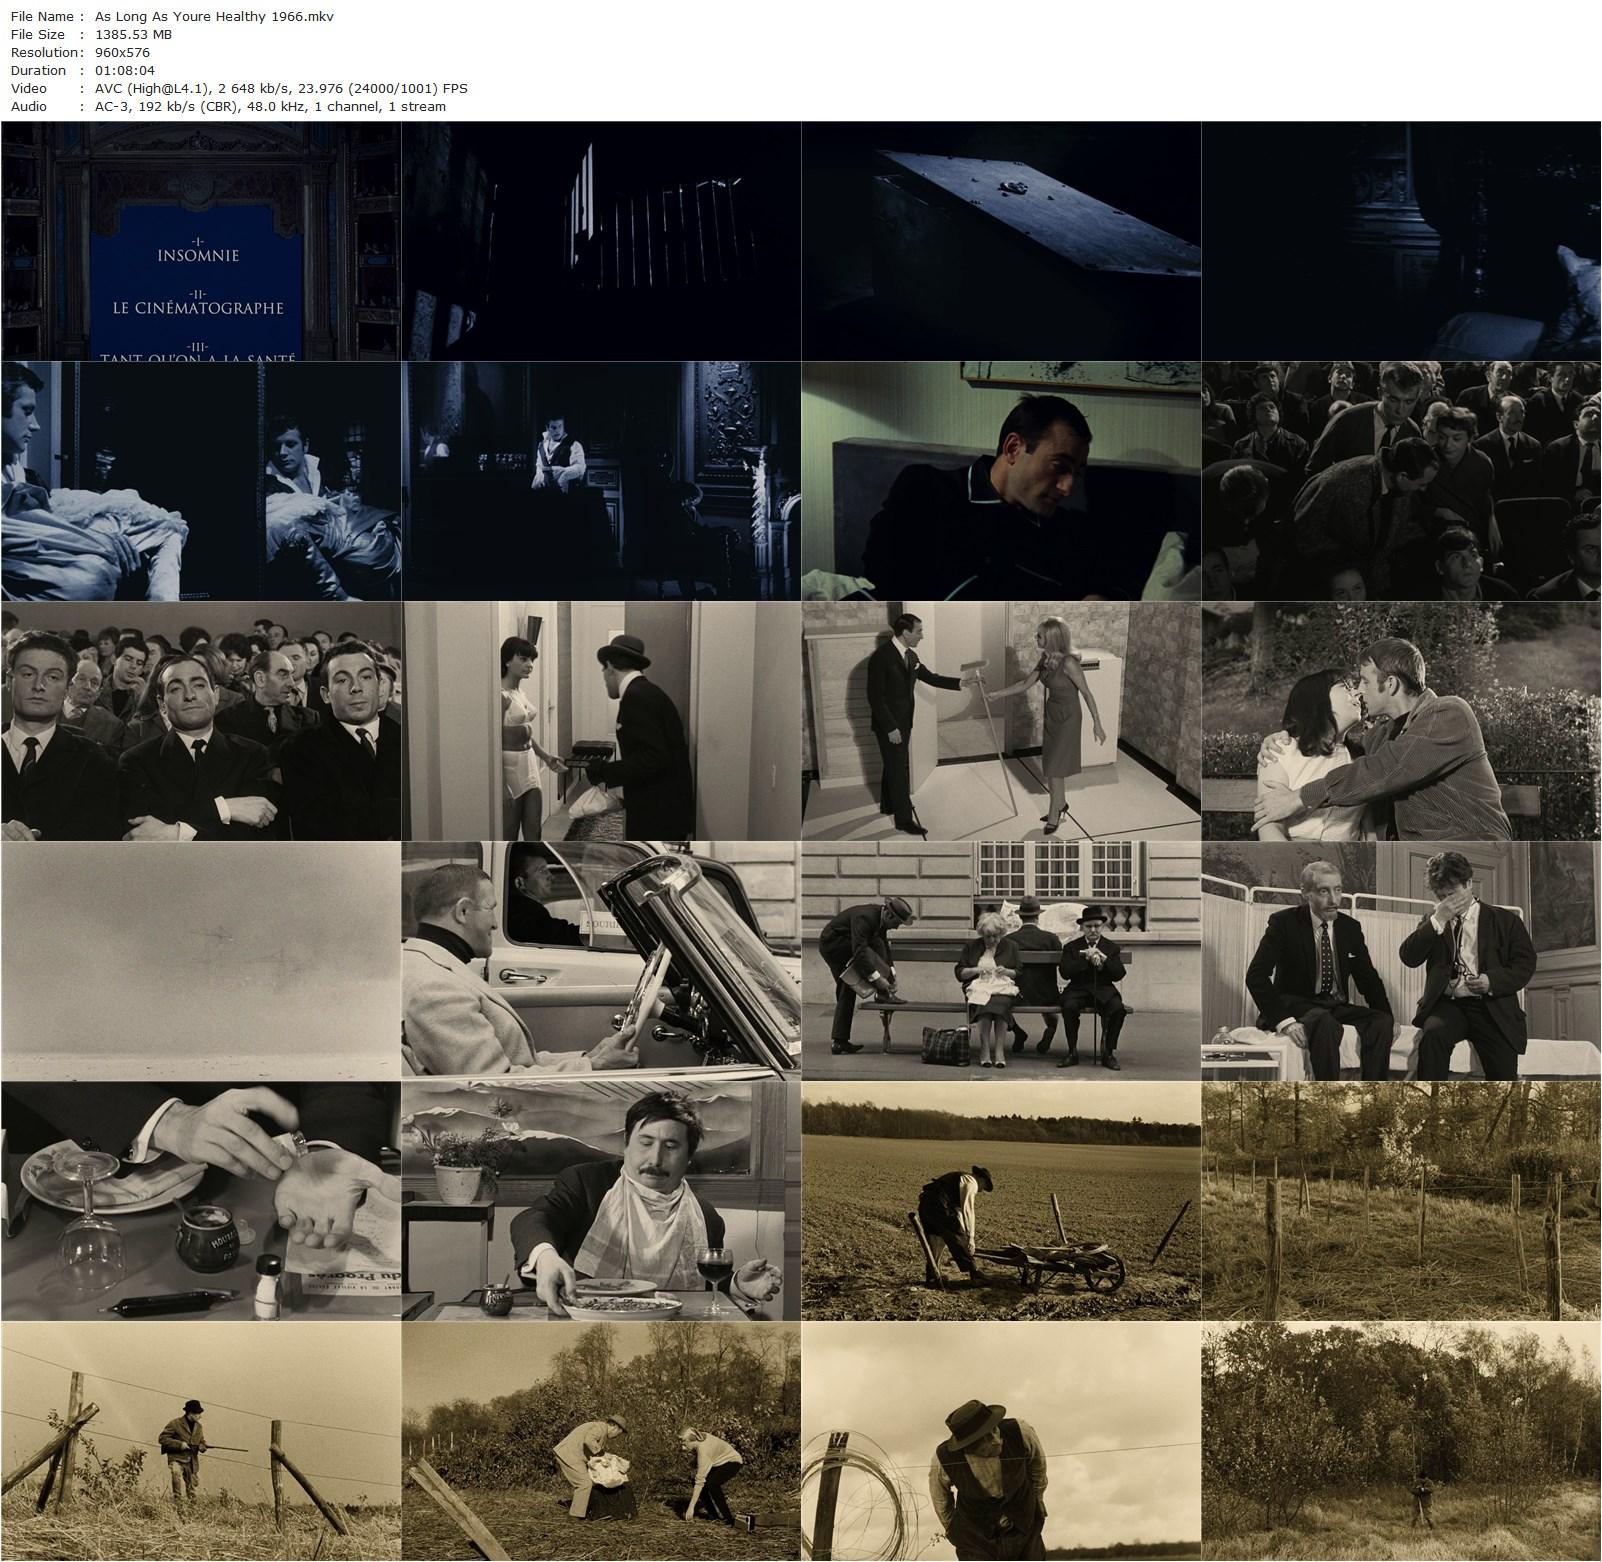This screenshot has width=1602, height=1562.
Task: Click the hunter with rifle by fence thumbnail
Action: point(200,1440)
